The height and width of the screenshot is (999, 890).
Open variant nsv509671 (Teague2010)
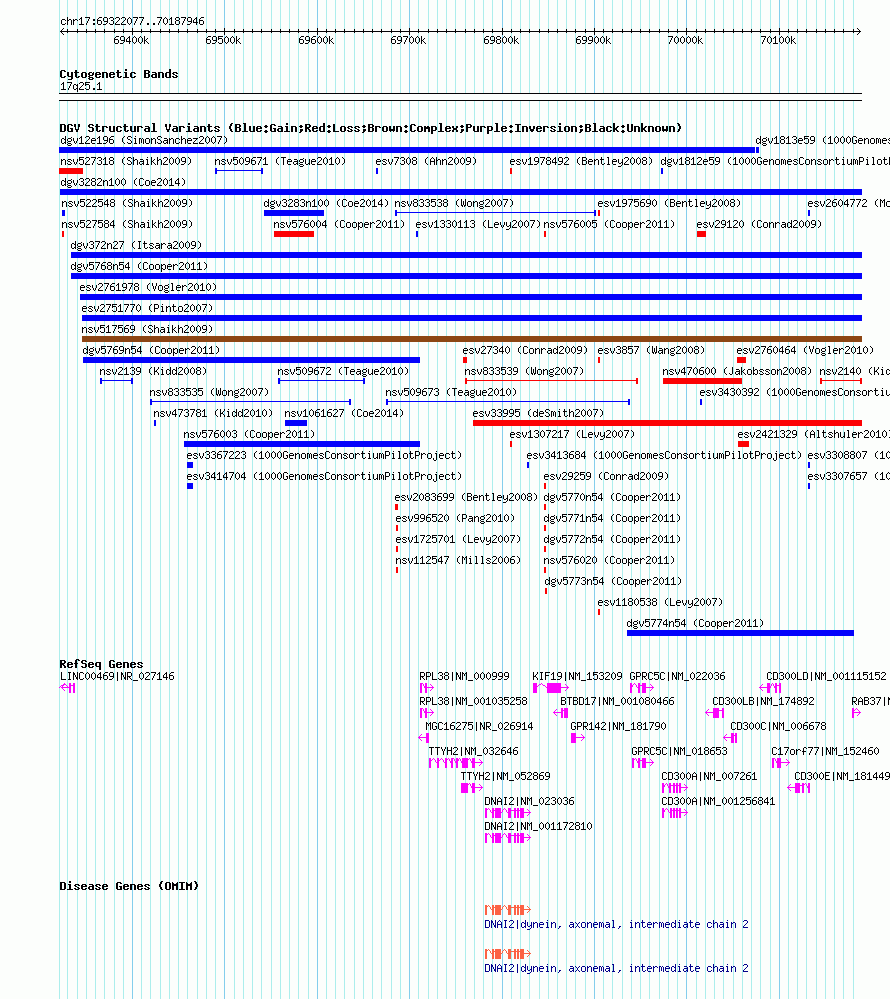pyautogui.click(x=280, y=161)
